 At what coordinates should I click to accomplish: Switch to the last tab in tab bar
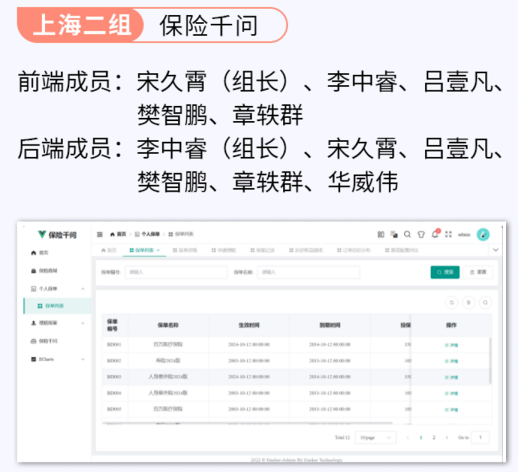point(402,250)
